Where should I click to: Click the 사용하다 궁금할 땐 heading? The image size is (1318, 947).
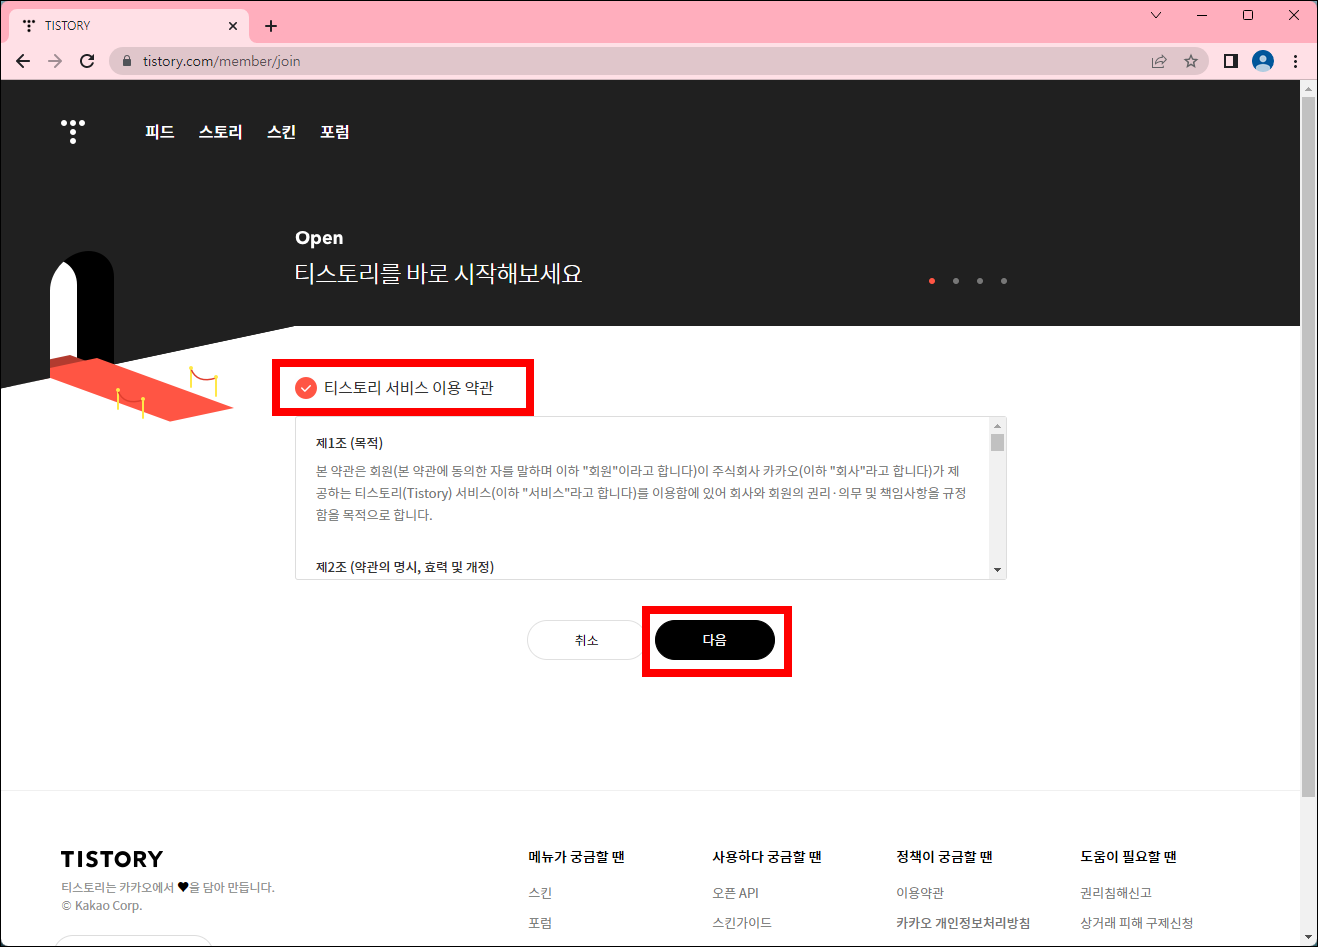[767, 857]
